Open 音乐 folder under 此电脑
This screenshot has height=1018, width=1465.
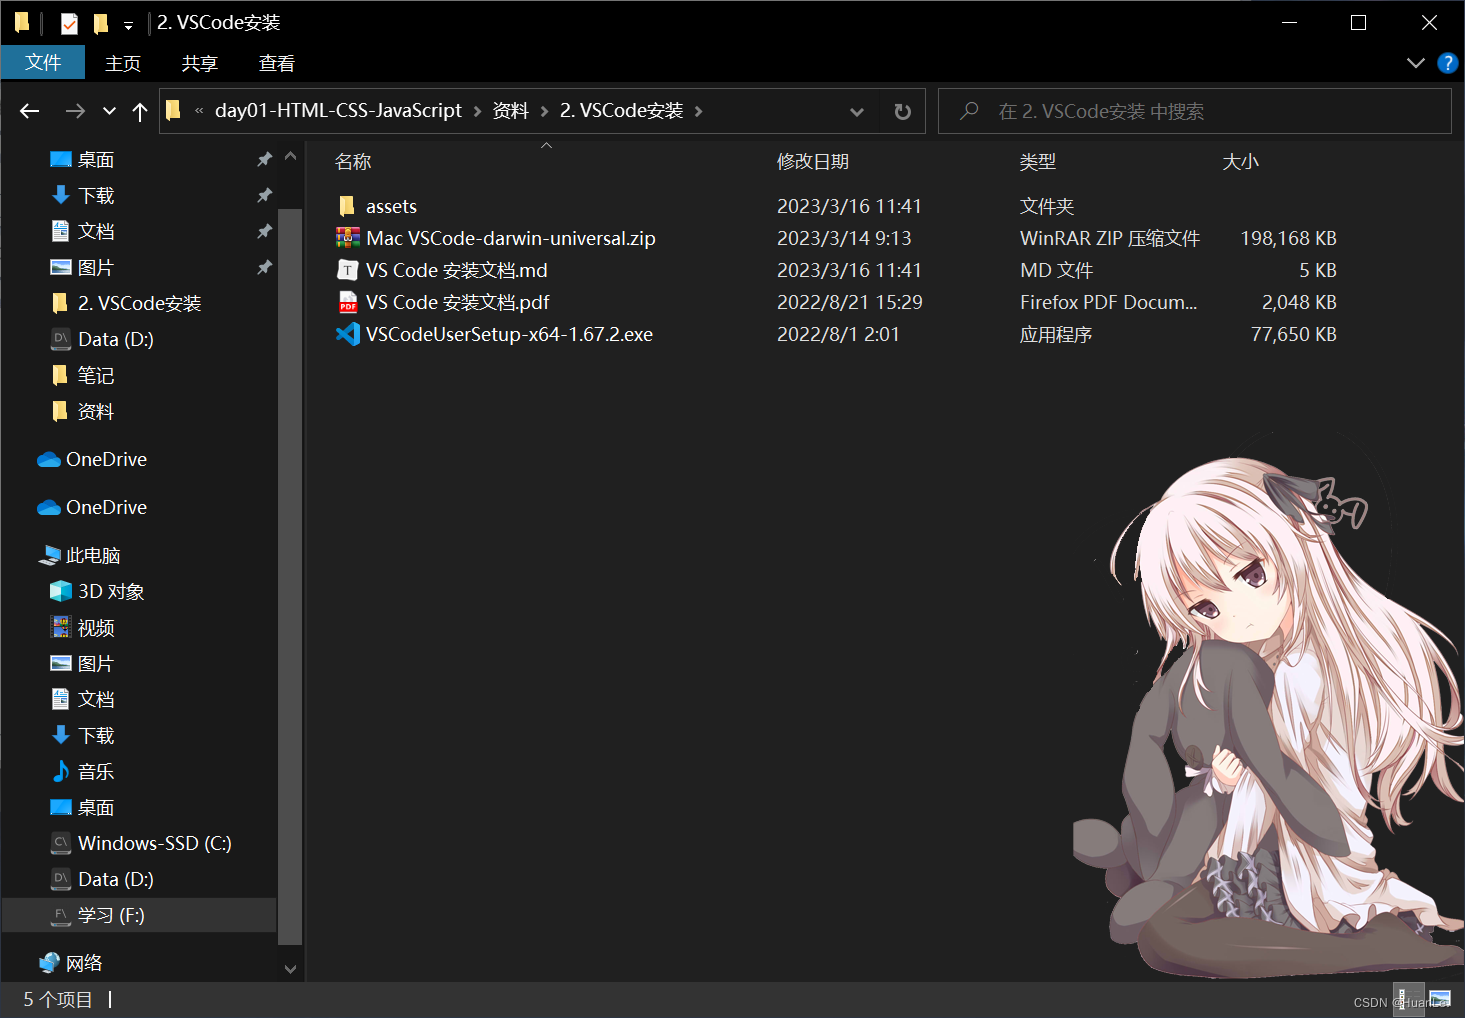[x=96, y=771]
